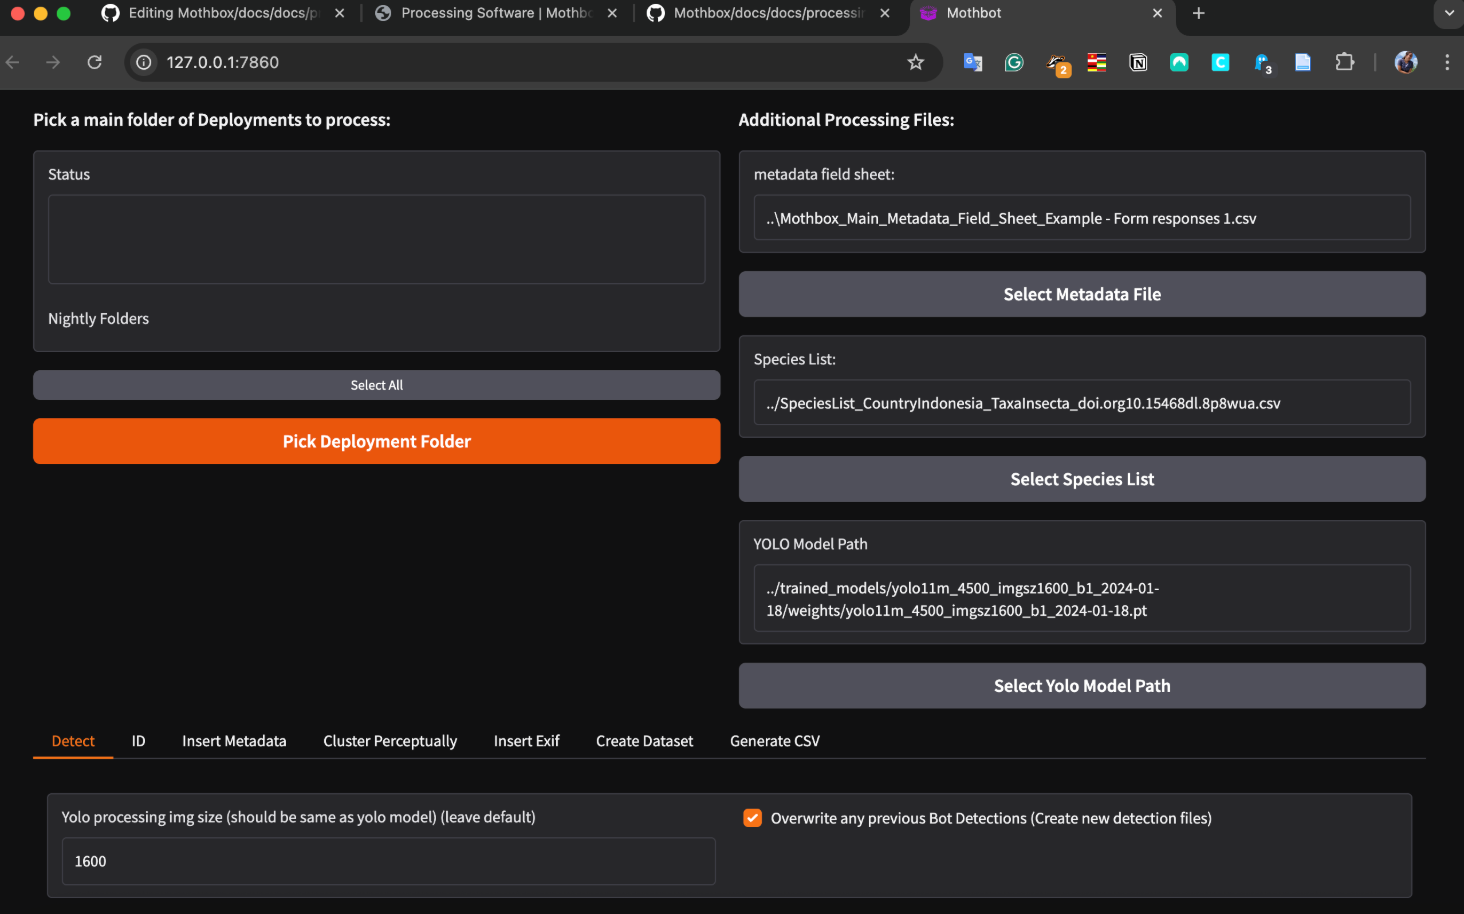The width and height of the screenshot is (1464, 914).
Task: Click the cyan C extension icon
Action: click(x=1220, y=62)
